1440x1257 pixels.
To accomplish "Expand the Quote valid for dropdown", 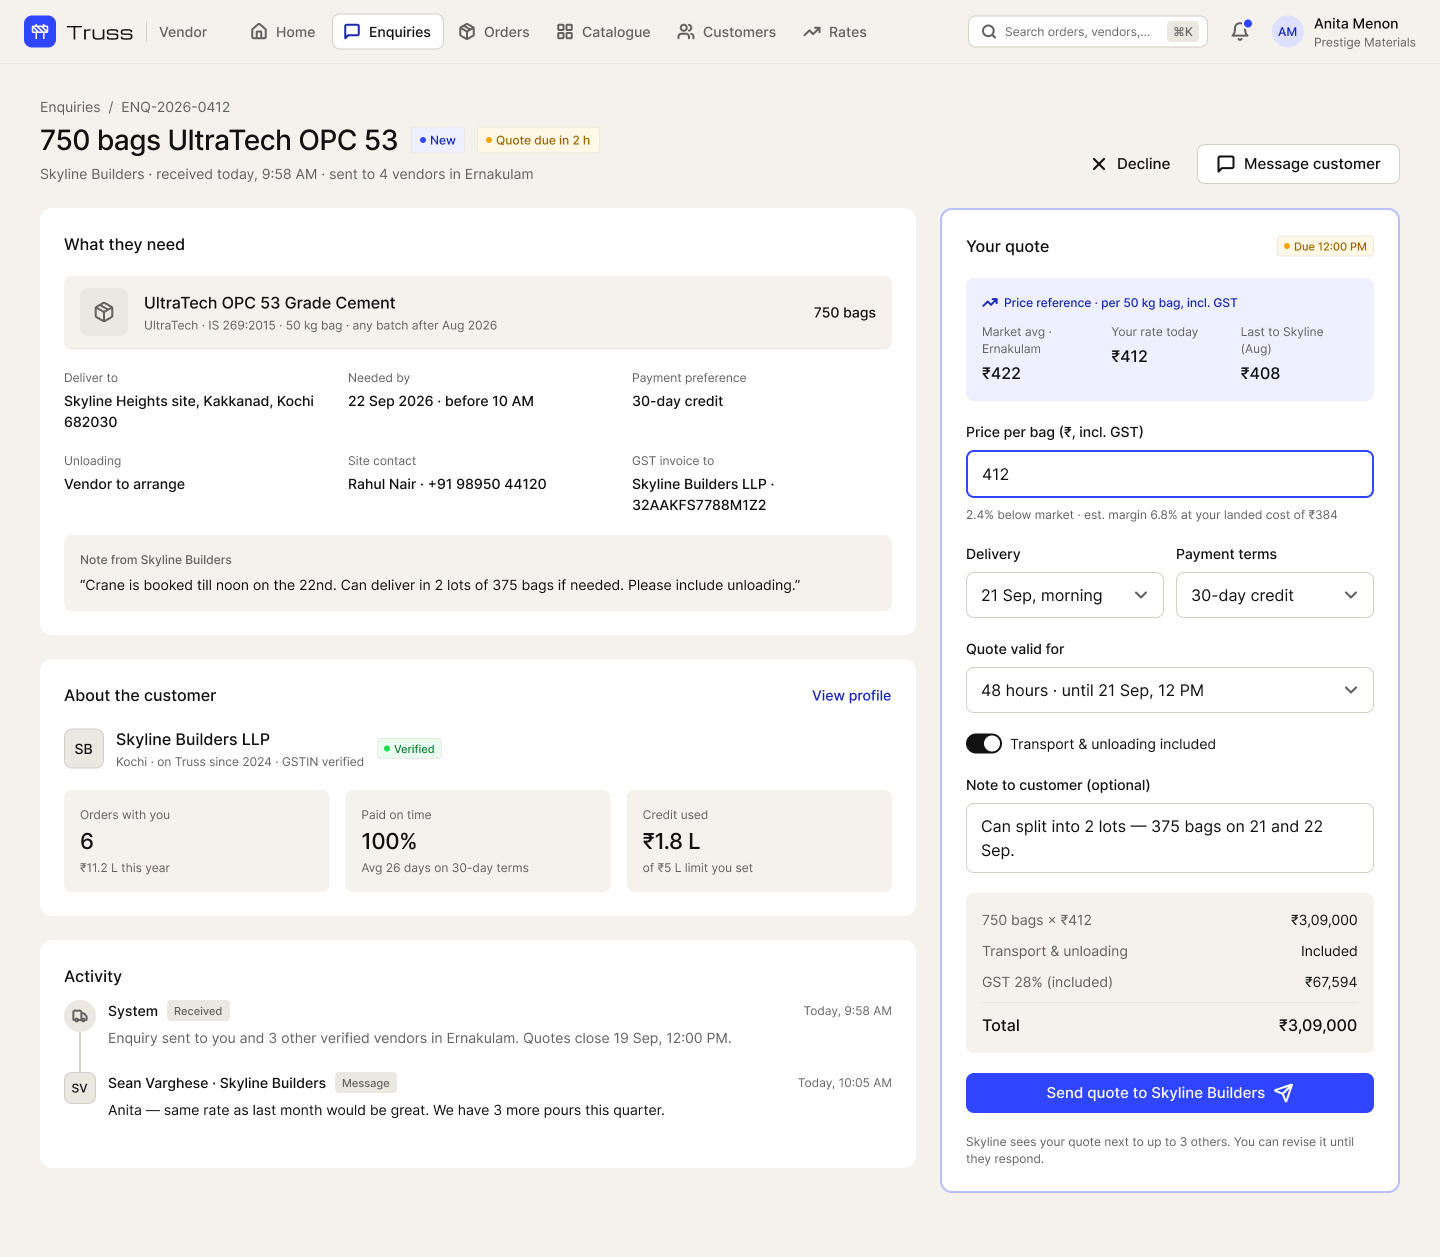I will coord(1170,690).
